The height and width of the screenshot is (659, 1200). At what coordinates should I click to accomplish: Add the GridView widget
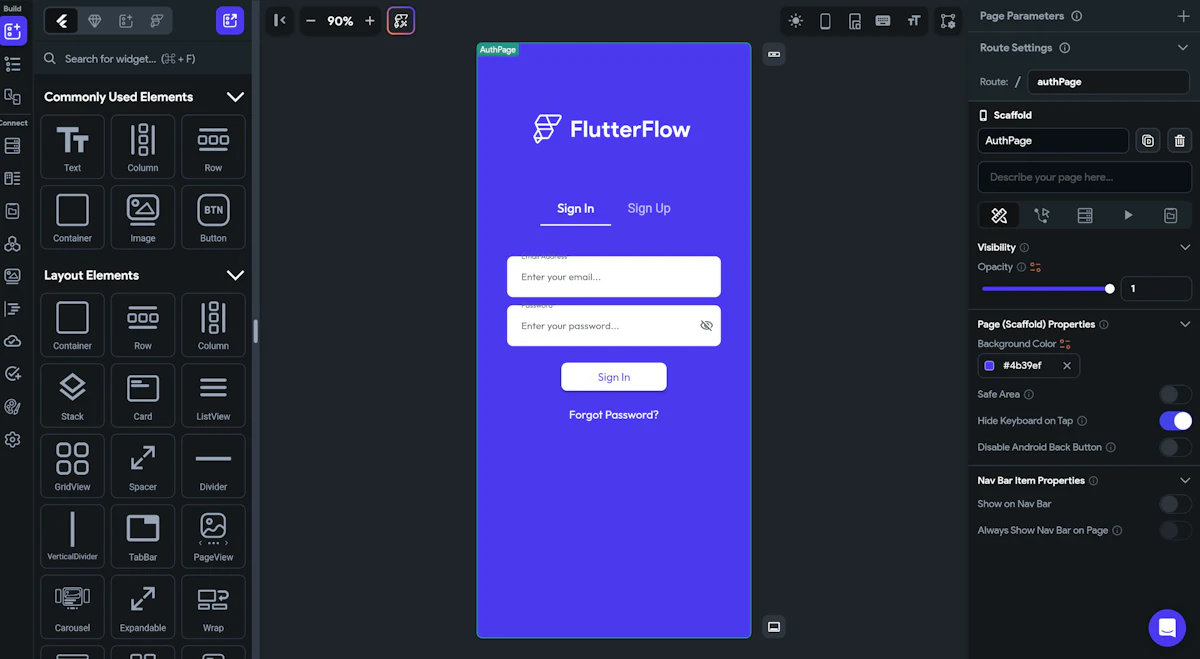[x=72, y=464]
